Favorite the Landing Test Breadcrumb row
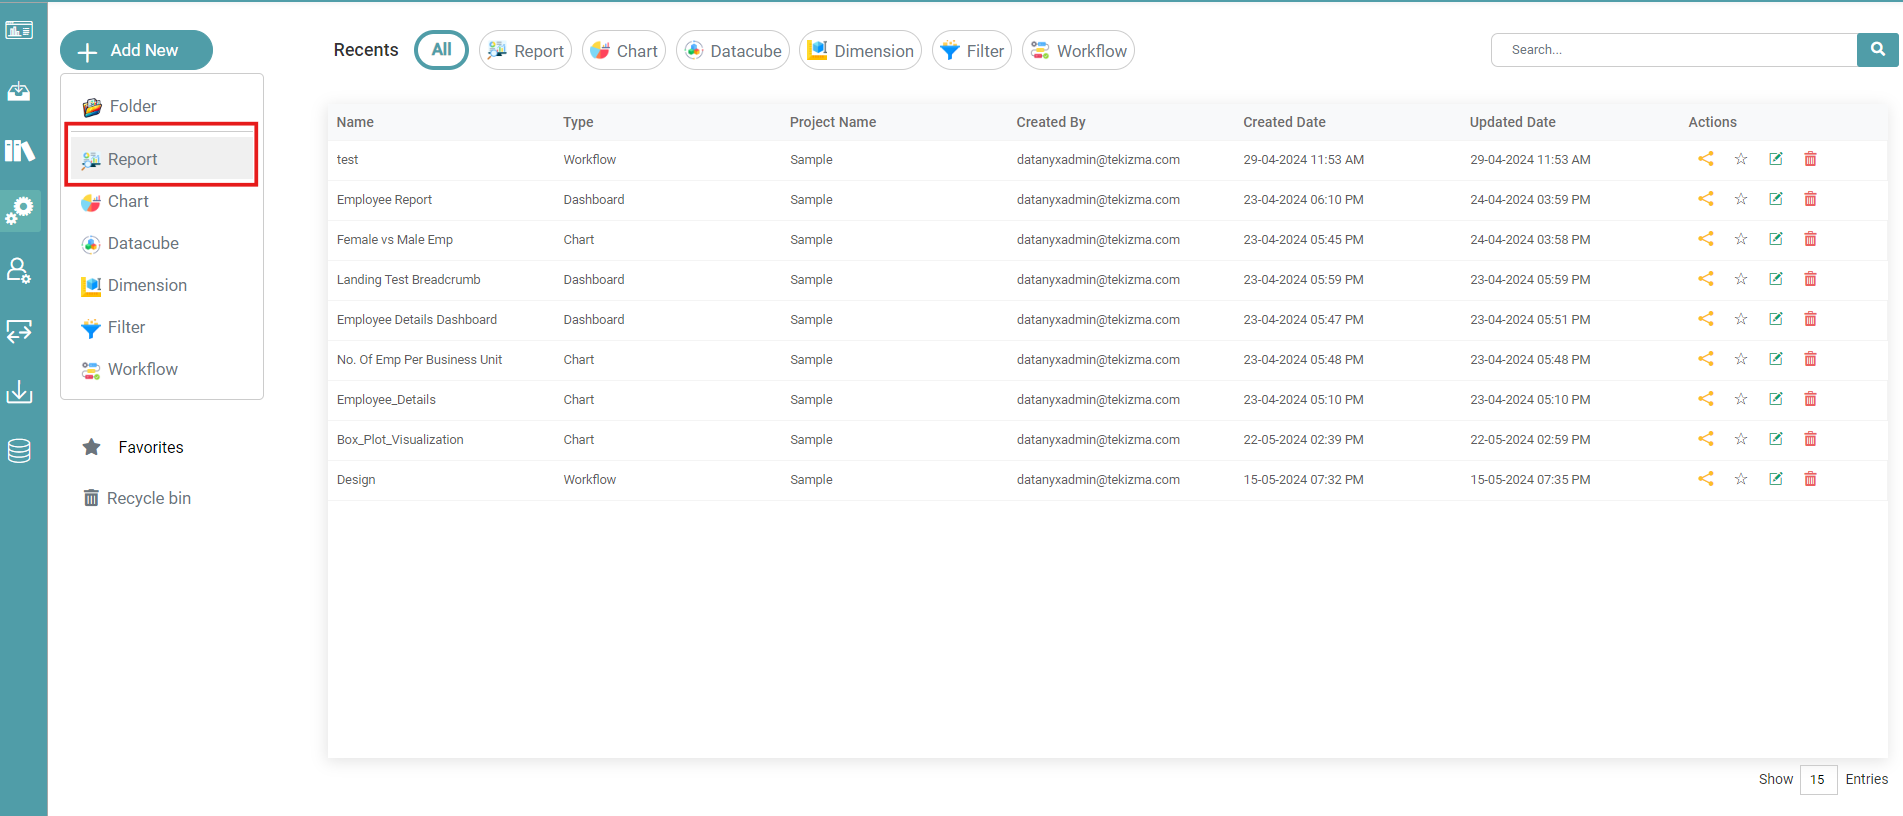 [1740, 279]
